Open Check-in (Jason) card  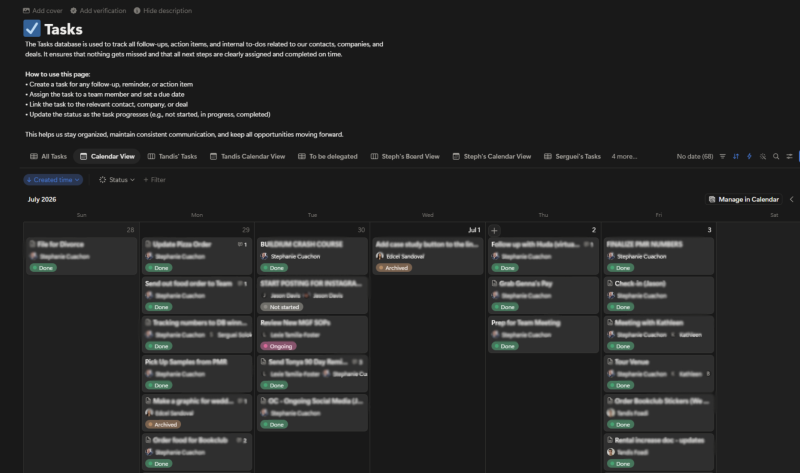pos(659,295)
